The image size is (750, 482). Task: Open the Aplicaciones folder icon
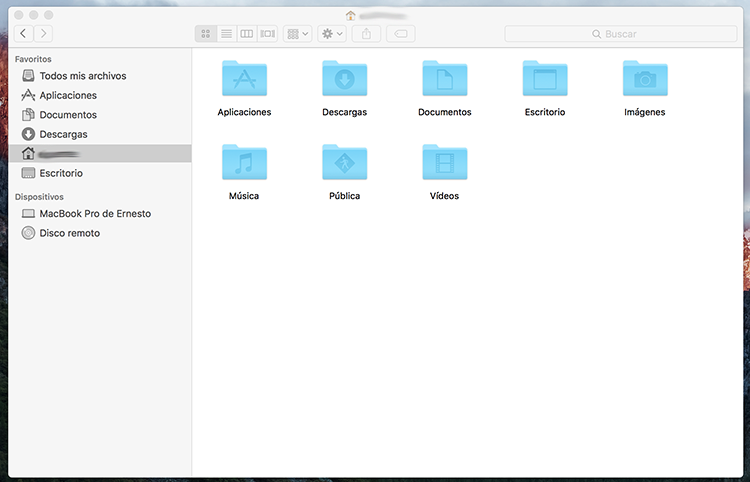pos(244,79)
